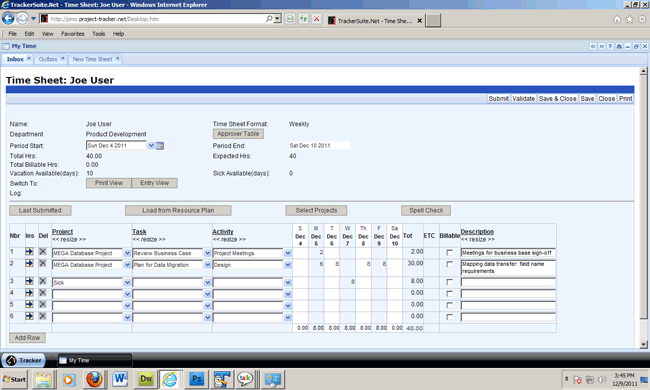Open the Period Start calendar picker icon
650x390 pixels.
click(x=160, y=145)
